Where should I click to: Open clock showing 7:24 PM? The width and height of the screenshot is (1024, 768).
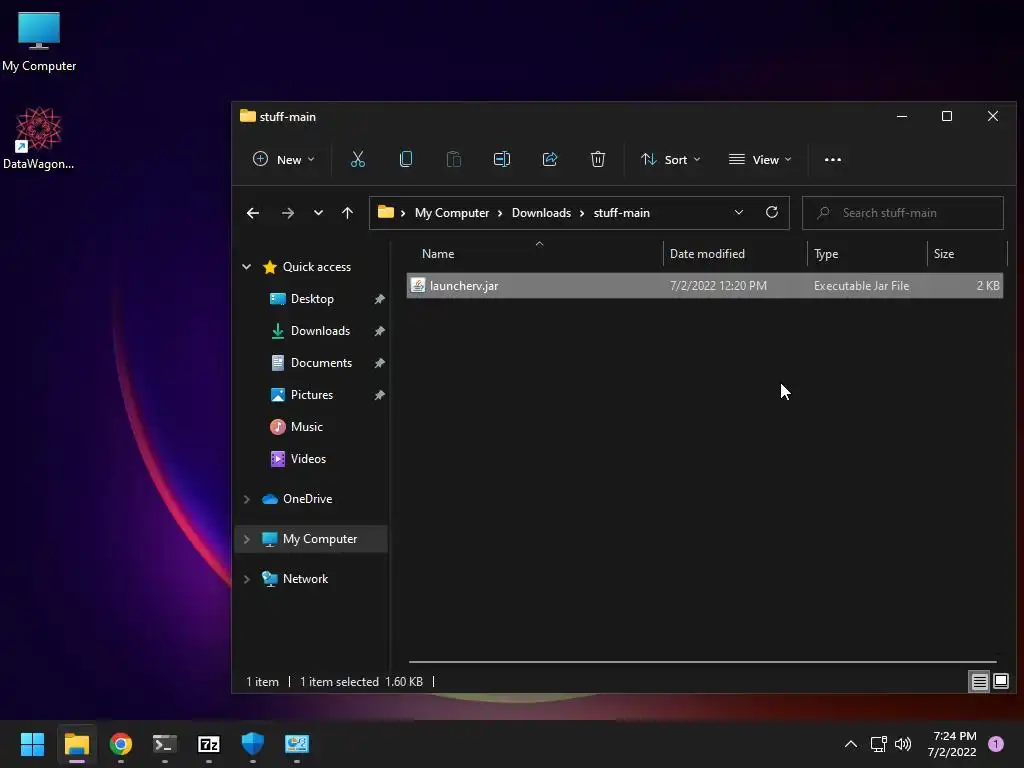pyautogui.click(x=953, y=744)
